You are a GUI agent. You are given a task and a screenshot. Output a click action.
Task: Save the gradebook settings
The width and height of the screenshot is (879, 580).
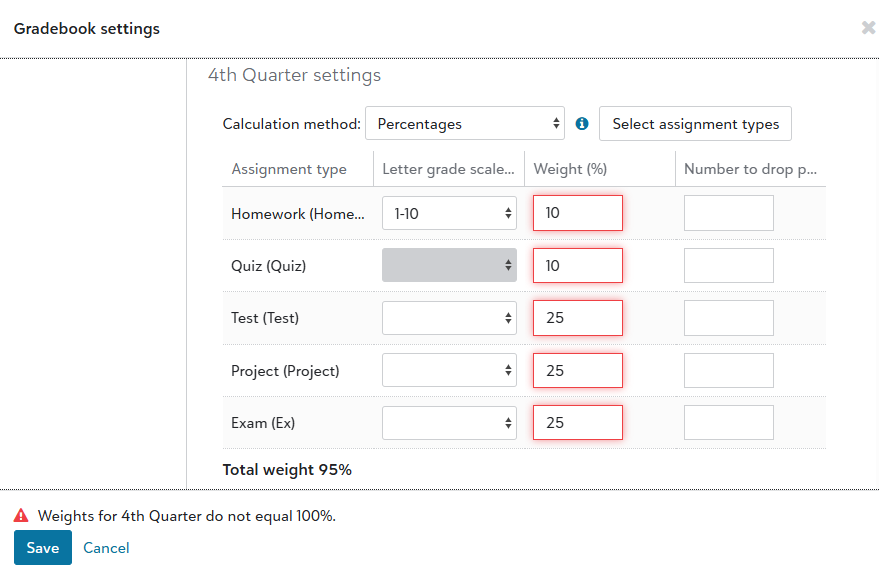[x=43, y=547]
